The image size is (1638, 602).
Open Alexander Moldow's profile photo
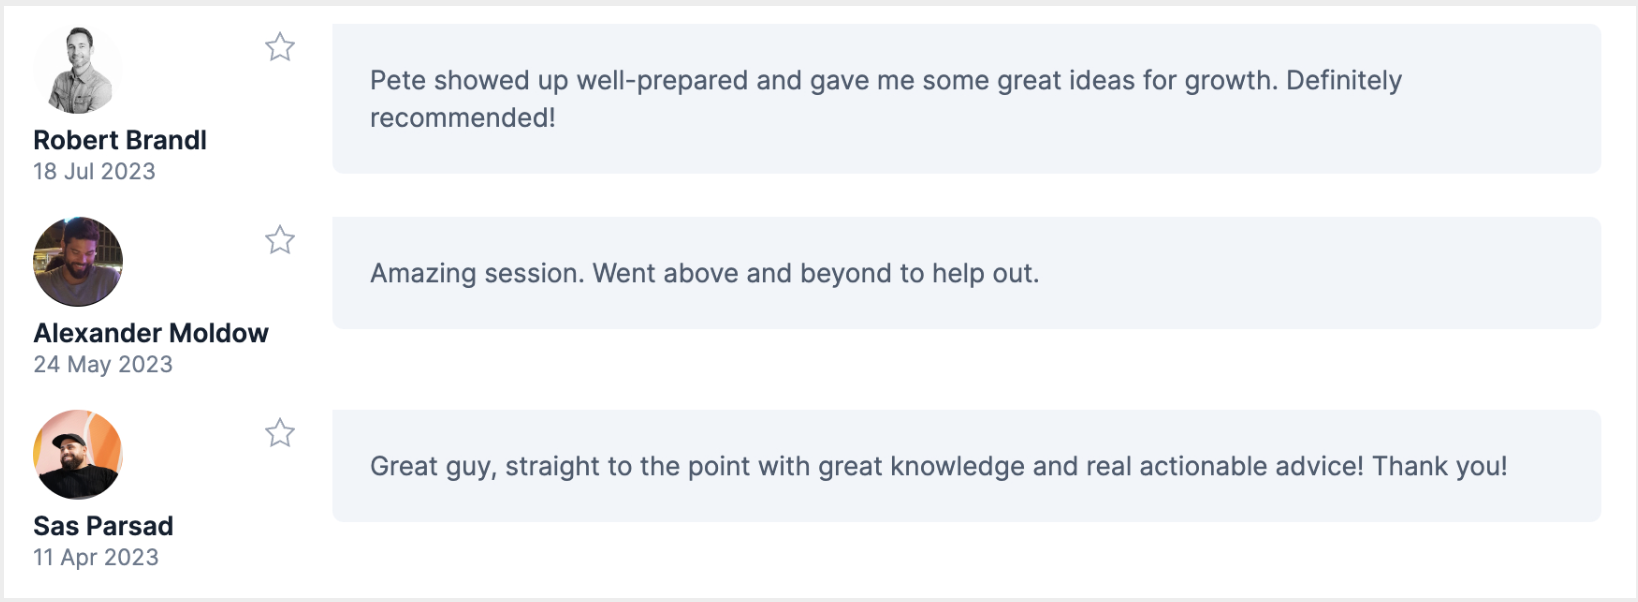(x=78, y=262)
